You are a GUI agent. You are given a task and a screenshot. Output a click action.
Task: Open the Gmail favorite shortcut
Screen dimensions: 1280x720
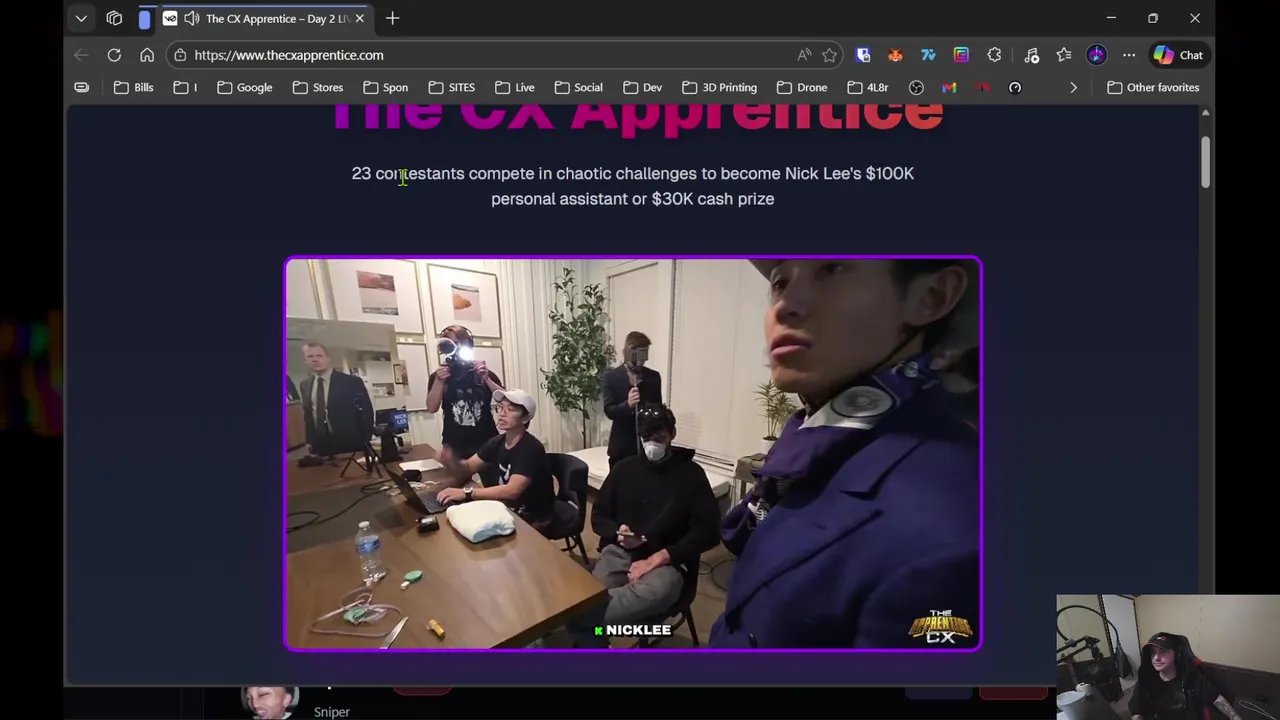coord(949,87)
